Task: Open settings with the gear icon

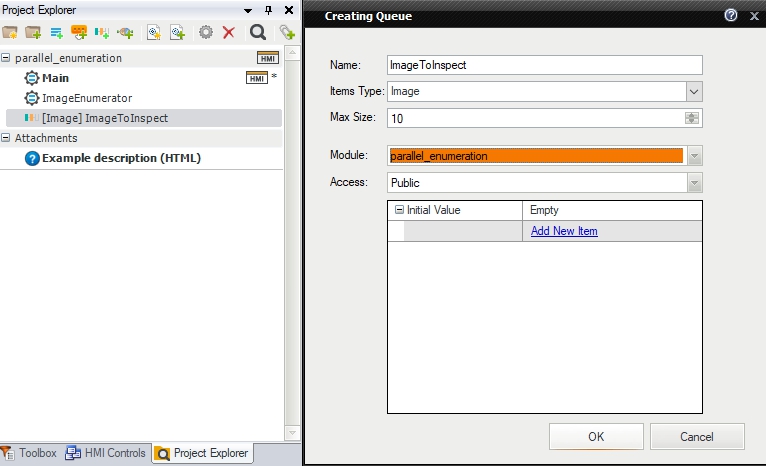Action: 206,33
